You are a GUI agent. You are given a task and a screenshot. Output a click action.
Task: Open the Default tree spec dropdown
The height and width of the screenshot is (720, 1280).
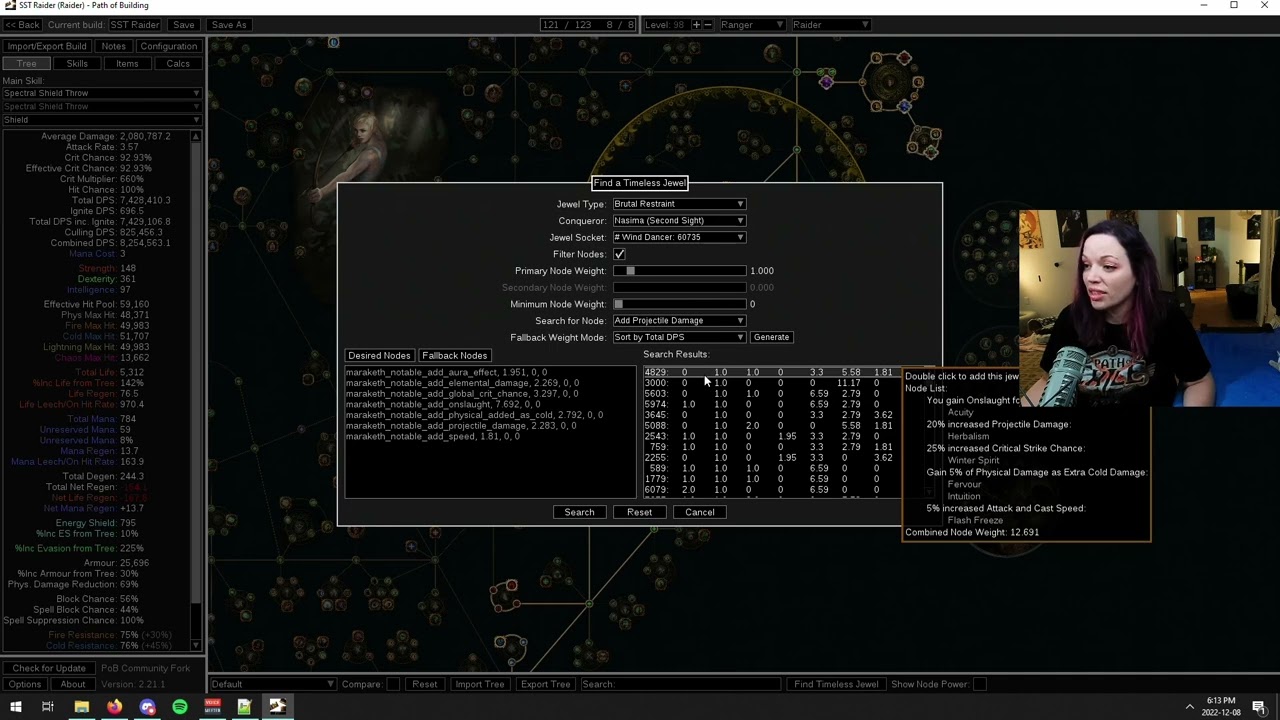(272, 684)
